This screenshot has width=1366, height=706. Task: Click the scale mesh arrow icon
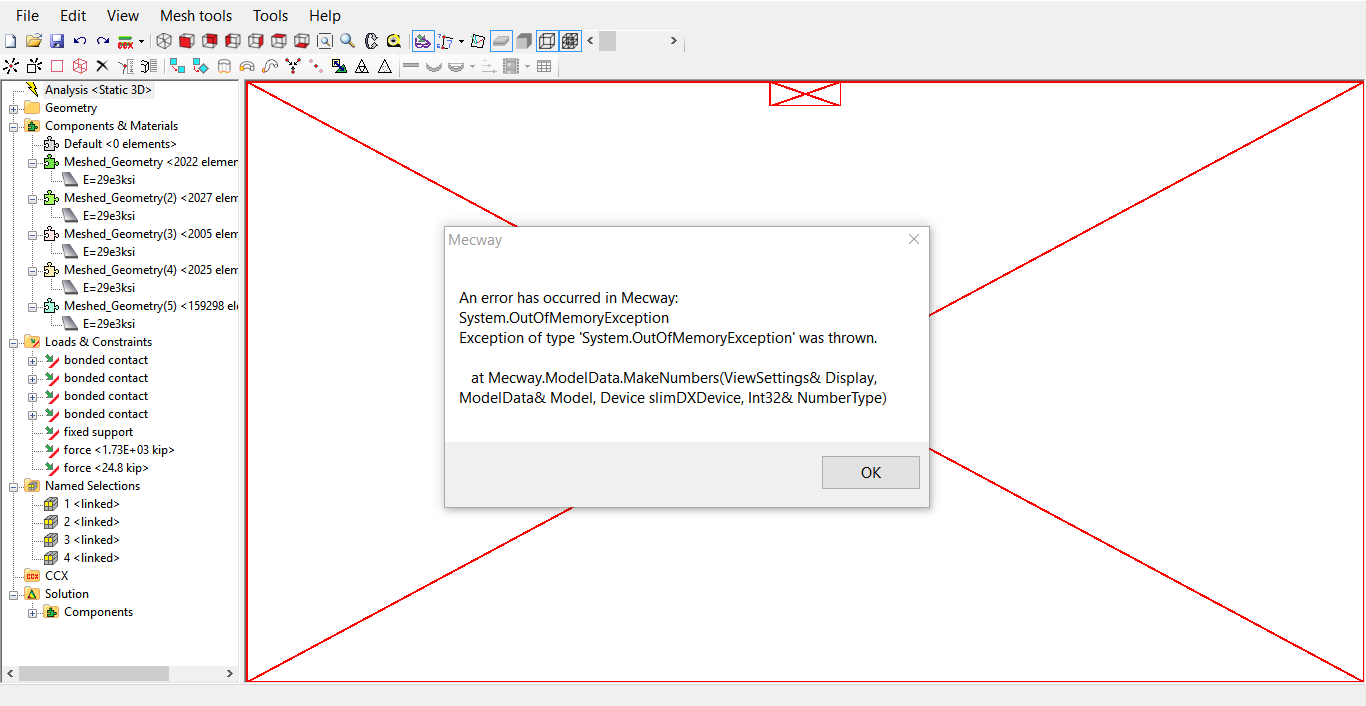tap(339, 66)
